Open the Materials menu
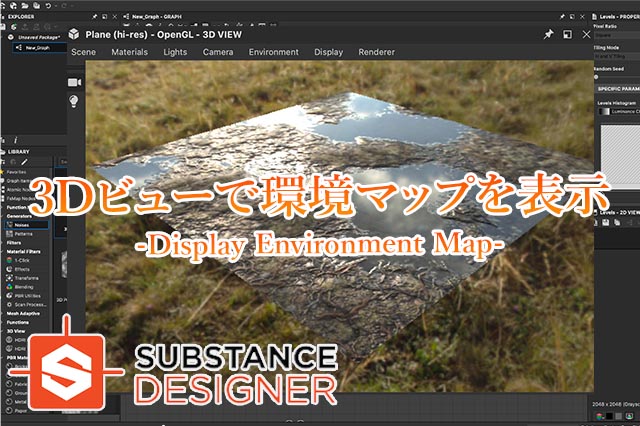This screenshot has height=426, width=640. (x=129, y=52)
